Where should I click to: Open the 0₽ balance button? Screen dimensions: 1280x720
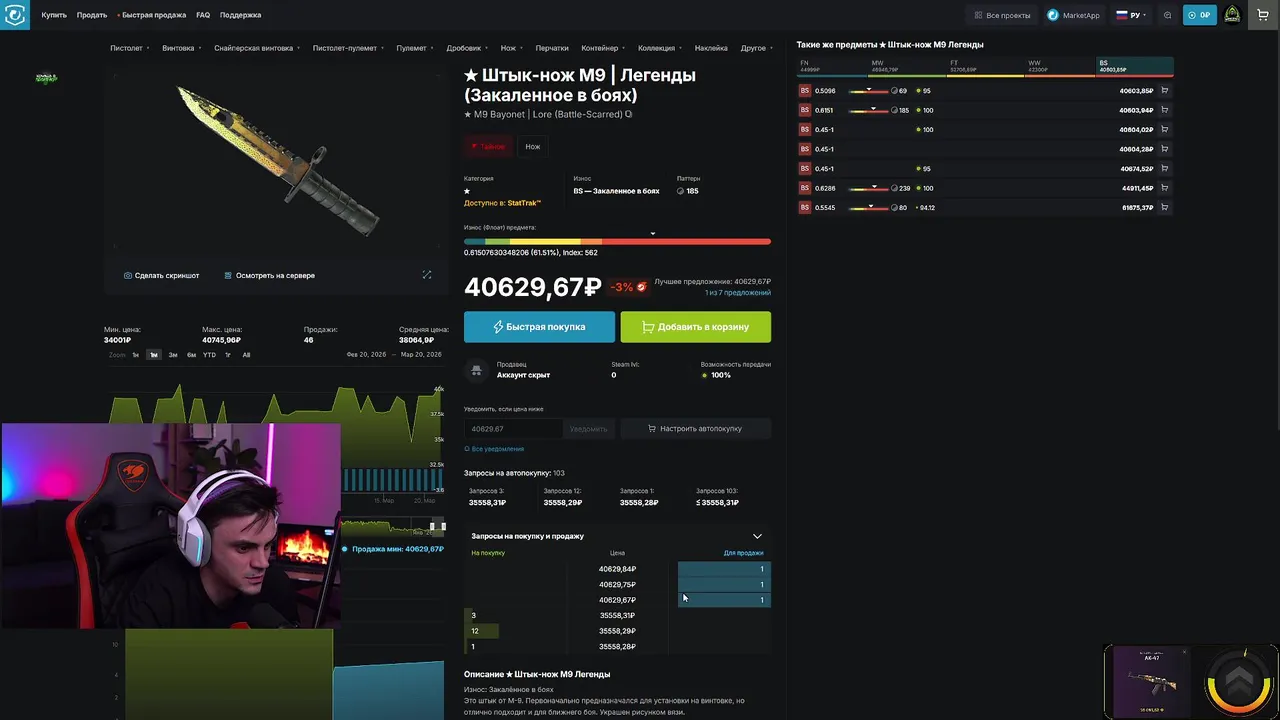coord(1199,15)
